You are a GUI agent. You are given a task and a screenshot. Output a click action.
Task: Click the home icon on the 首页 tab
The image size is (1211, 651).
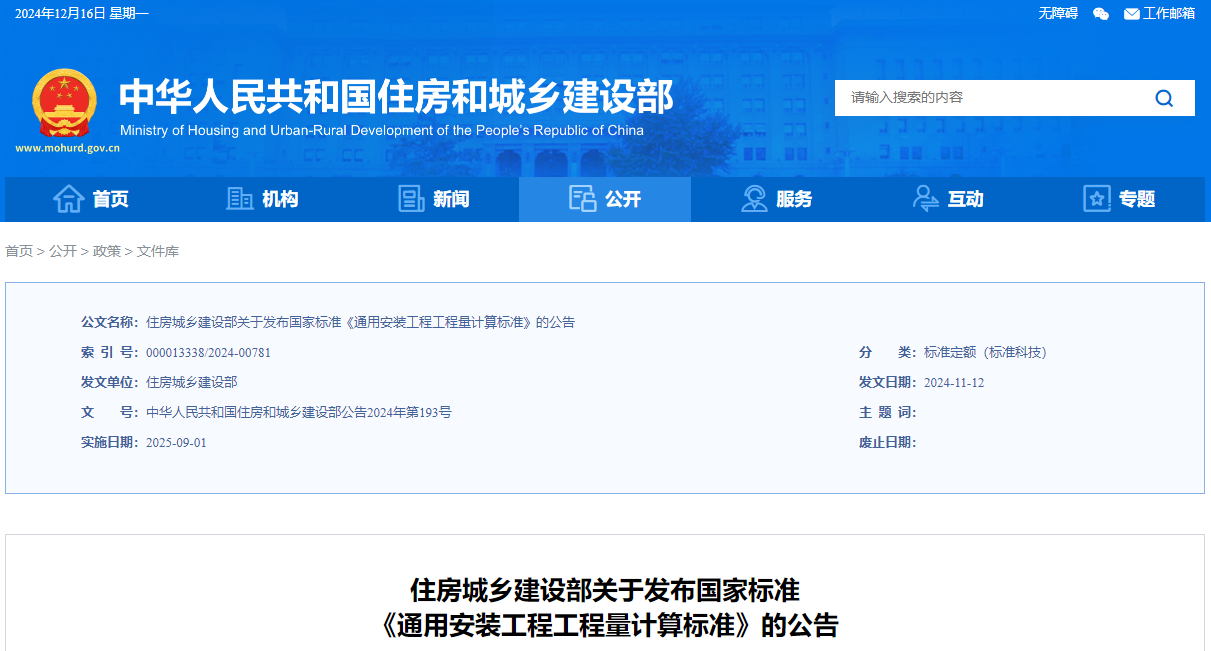(x=68, y=199)
